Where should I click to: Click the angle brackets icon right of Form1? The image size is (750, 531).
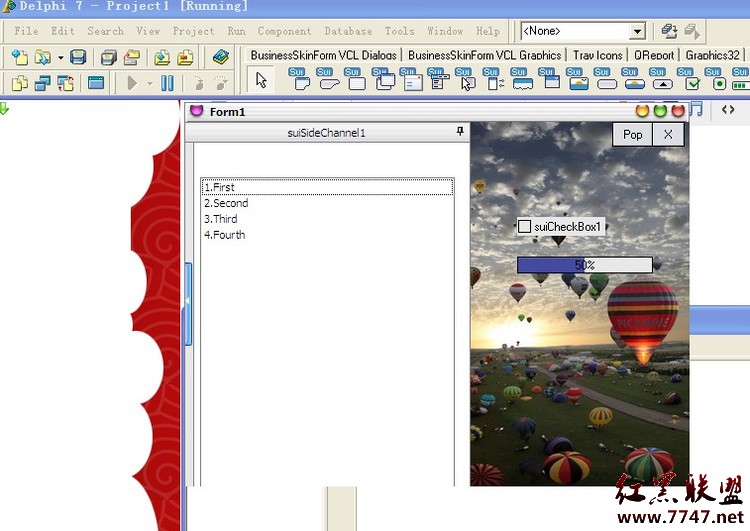[x=728, y=110]
